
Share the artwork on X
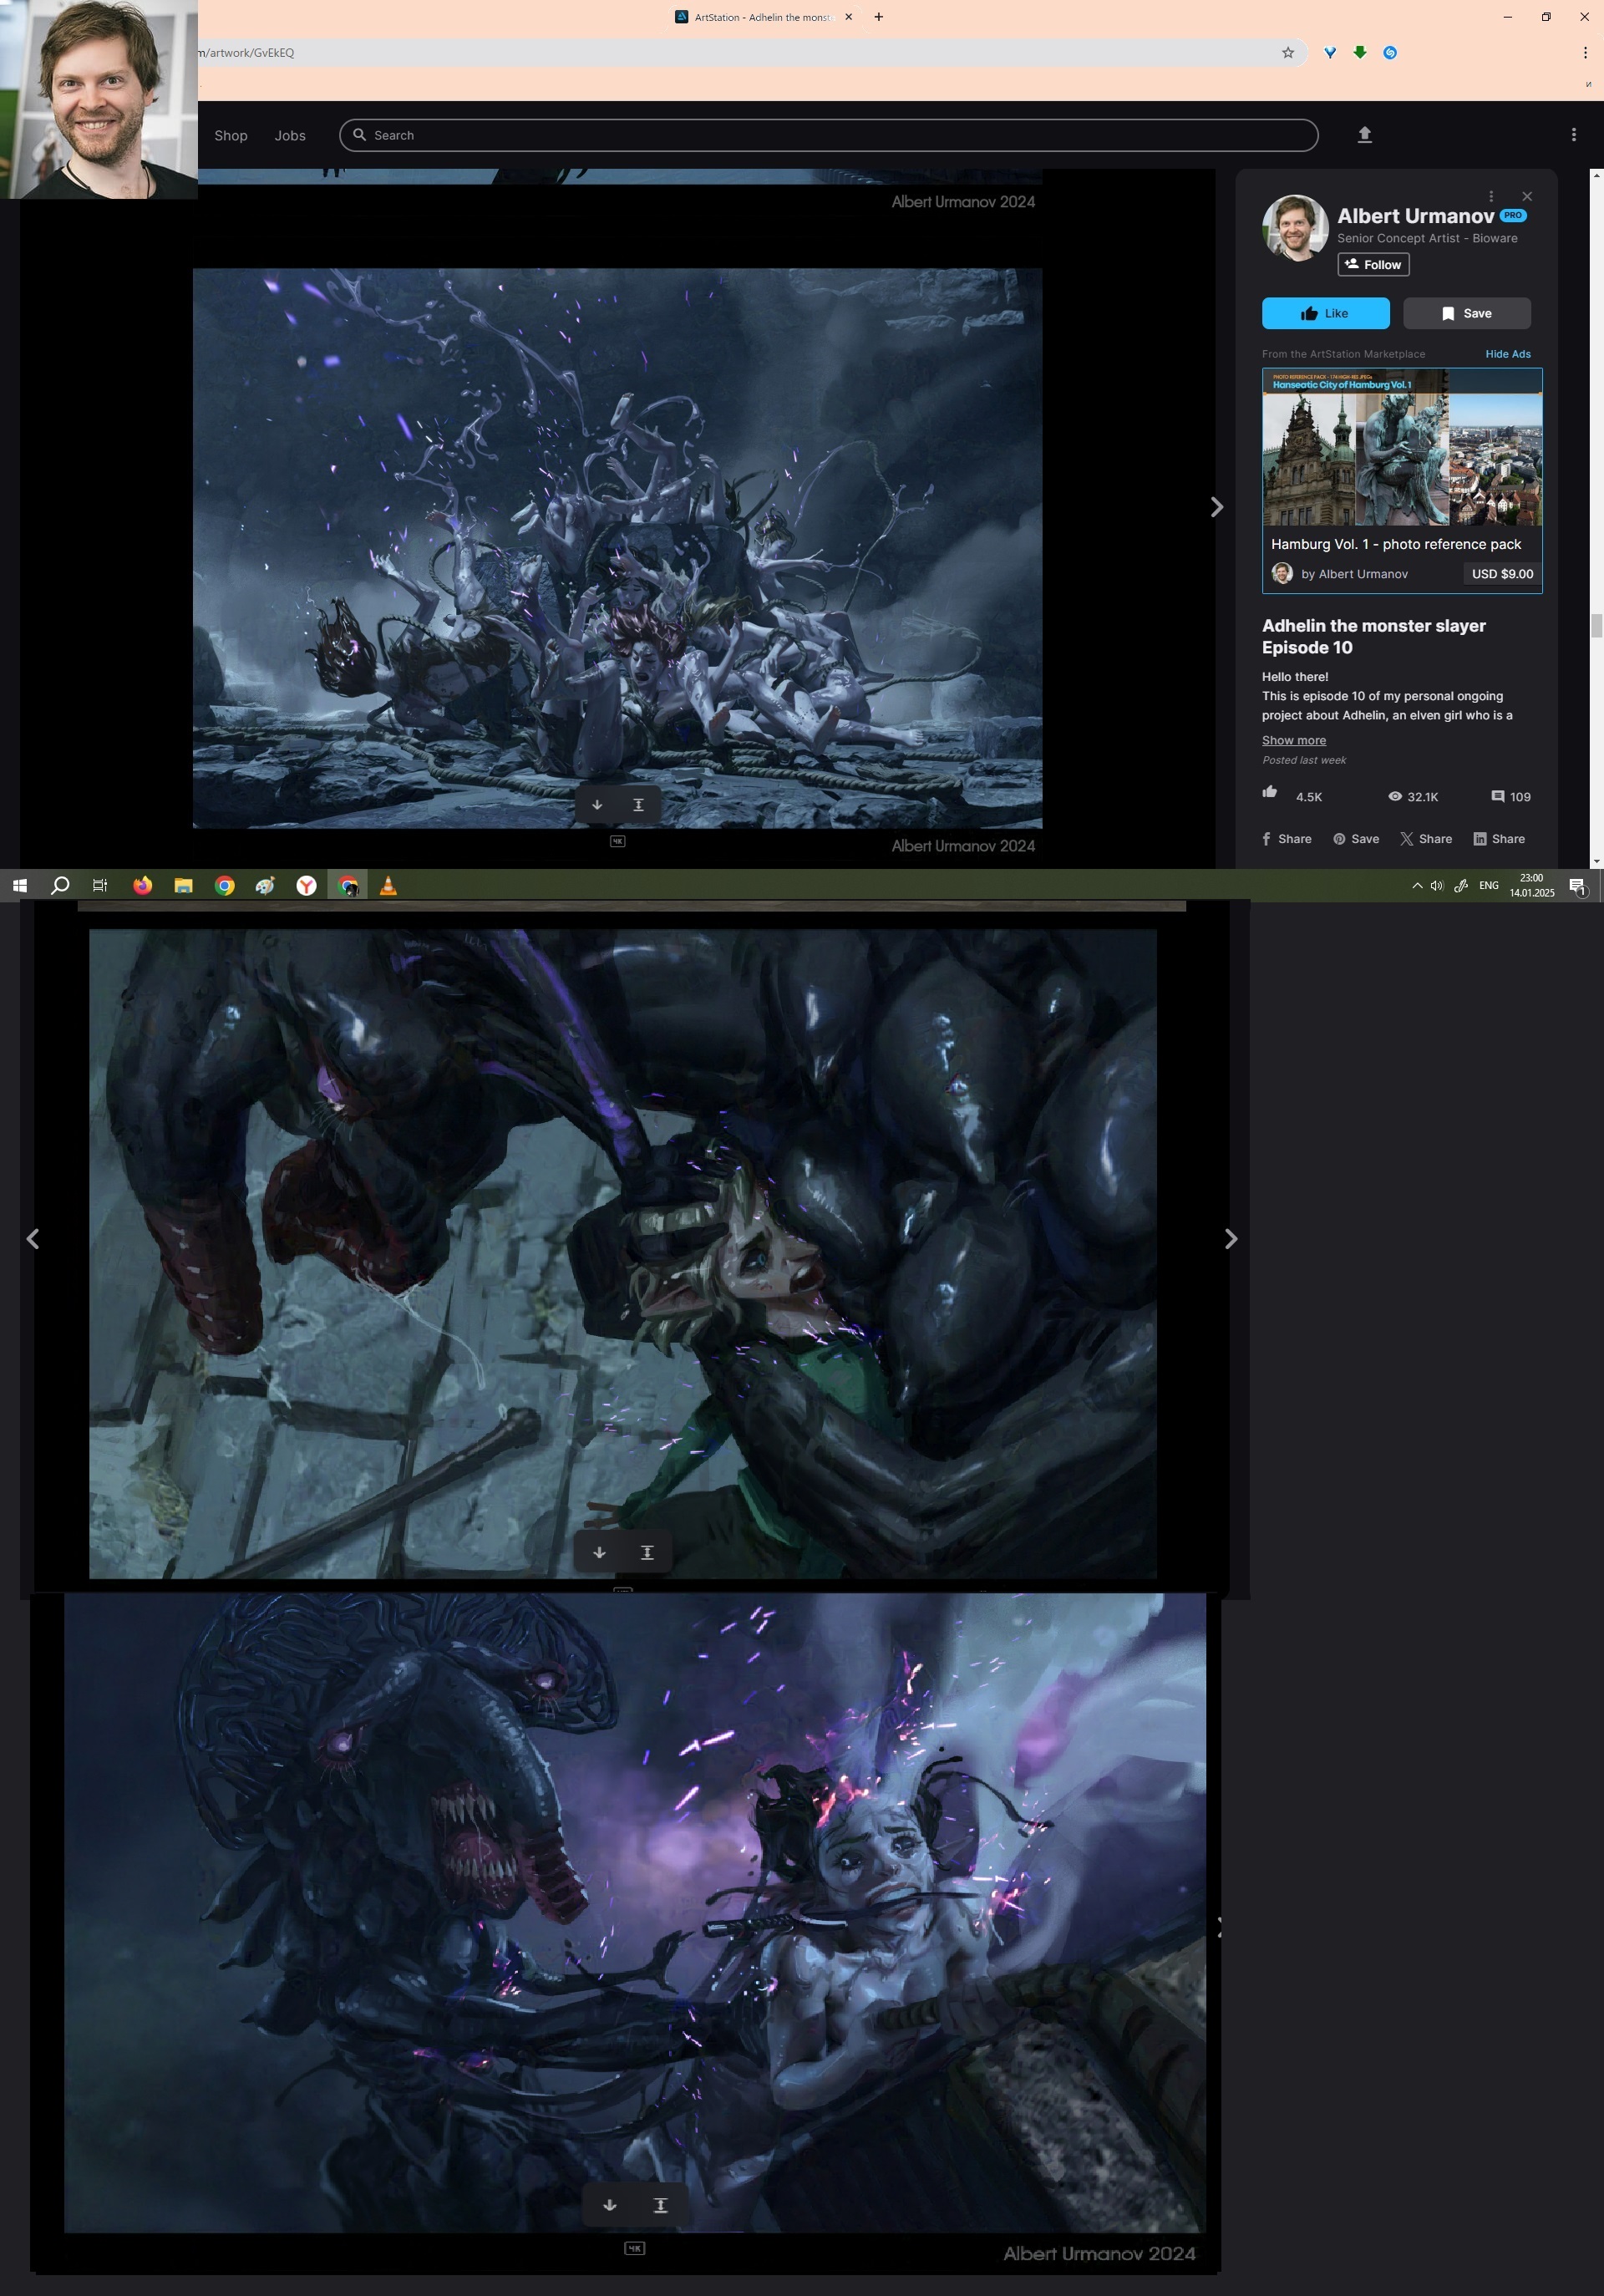(1425, 839)
